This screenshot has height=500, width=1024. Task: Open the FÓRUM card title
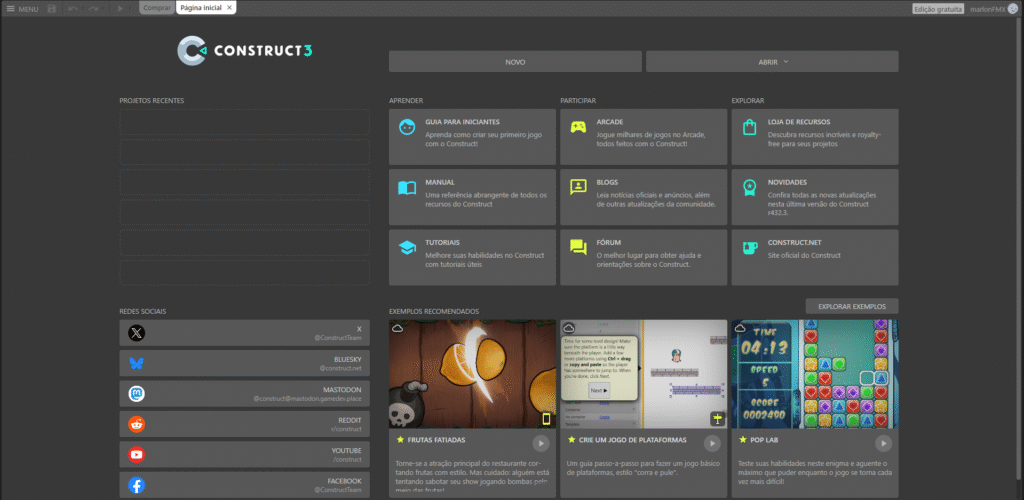(609, 243)
